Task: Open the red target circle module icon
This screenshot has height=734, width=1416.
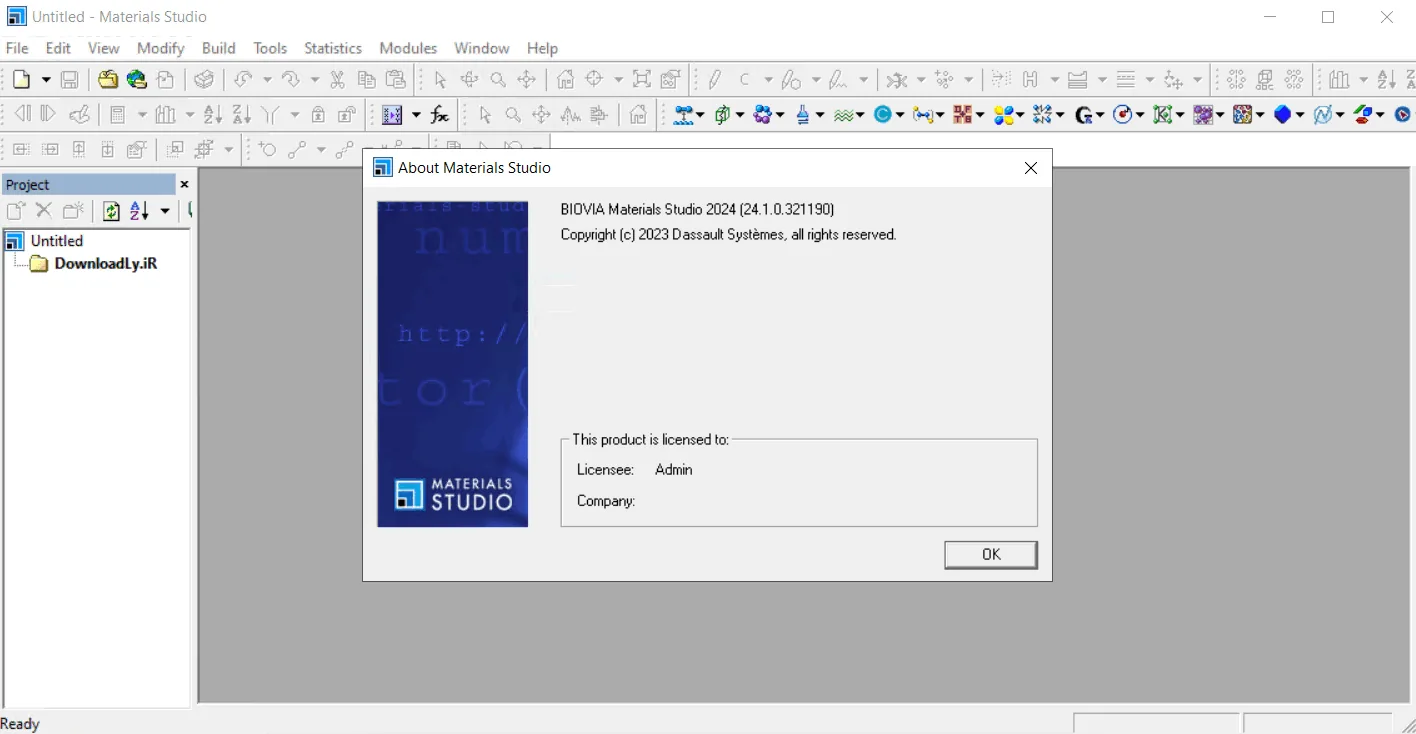Action: (x=1124, y=115)
